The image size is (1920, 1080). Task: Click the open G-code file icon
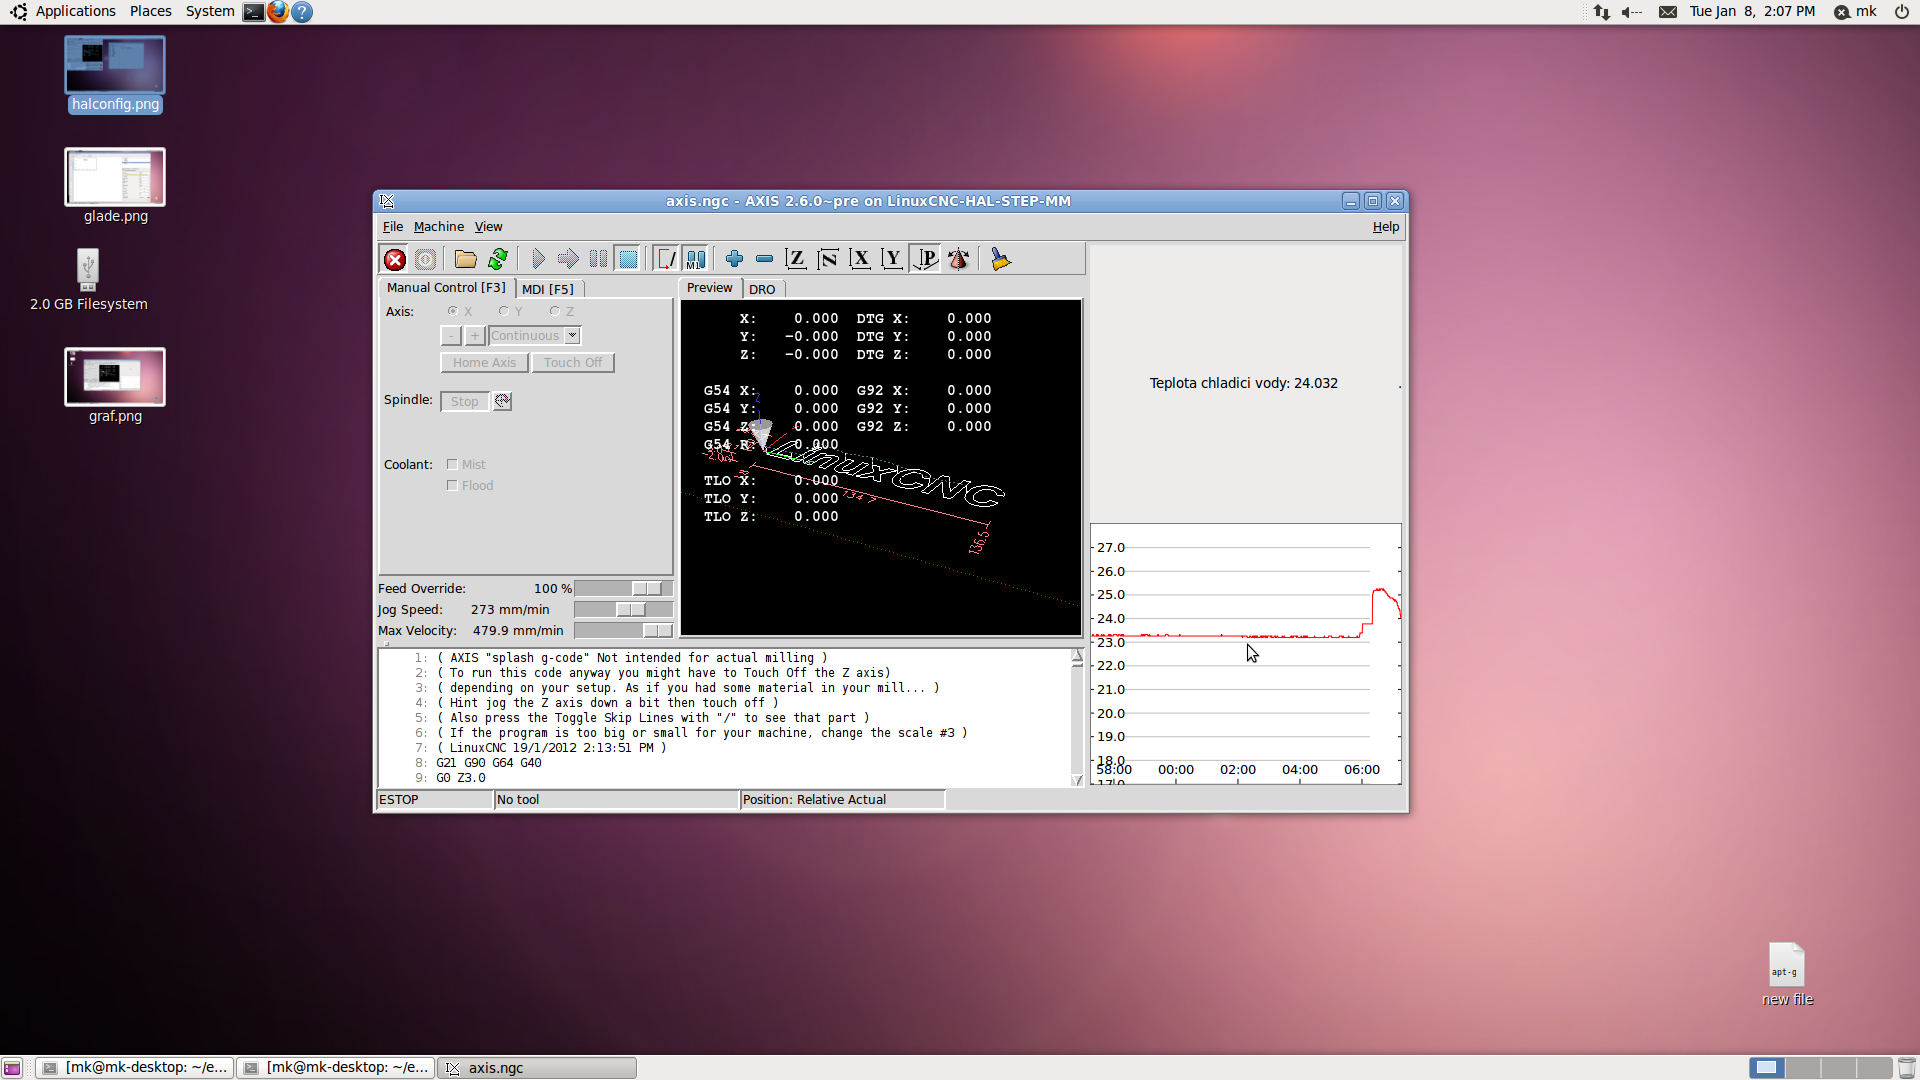coord(465,260)
